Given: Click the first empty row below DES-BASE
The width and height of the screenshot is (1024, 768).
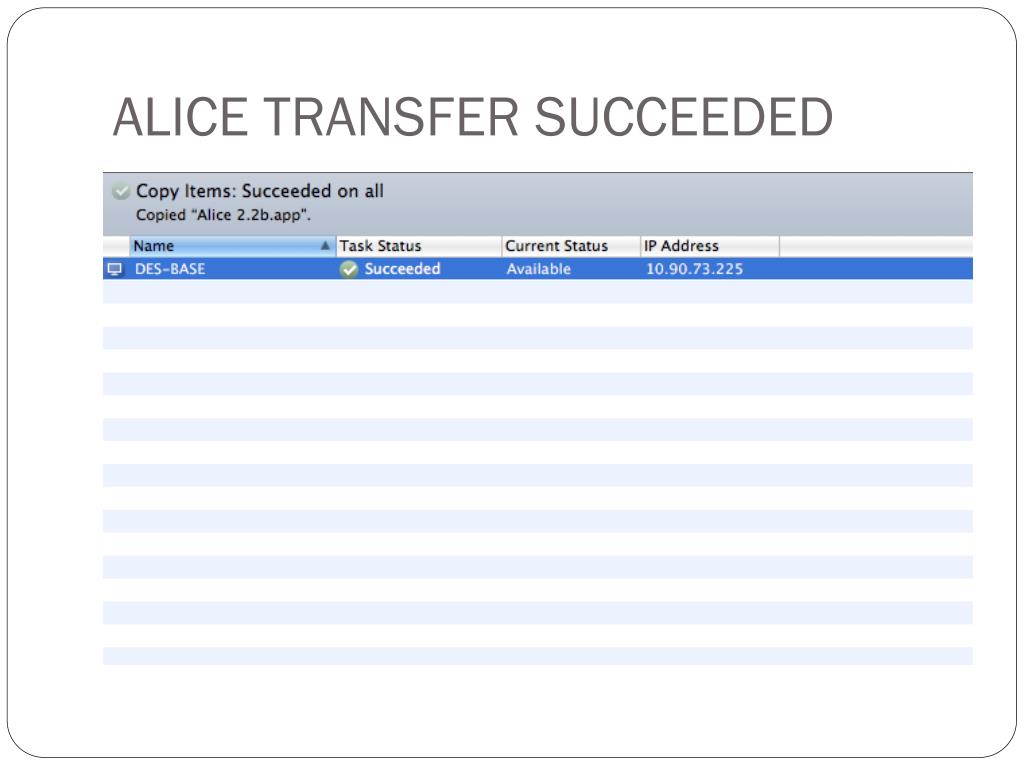Looking at the screenshot, I should [537, 291].
